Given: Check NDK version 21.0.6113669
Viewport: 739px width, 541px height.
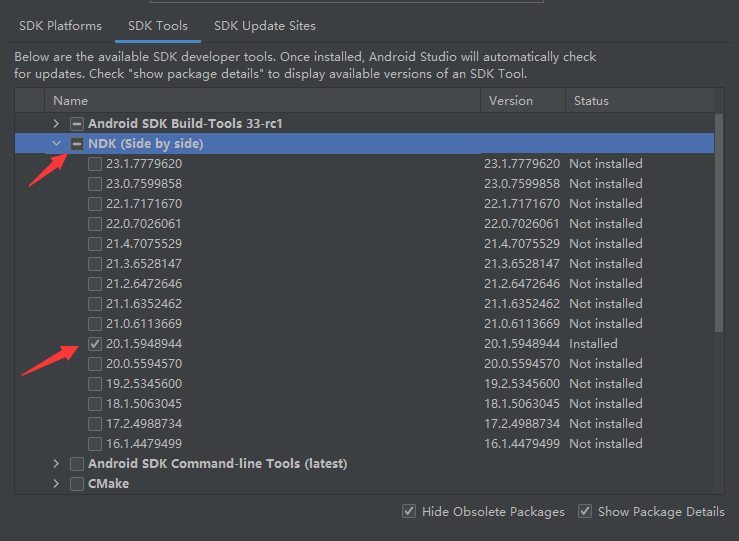Looking at the screenshot, I should click(95, 324).
